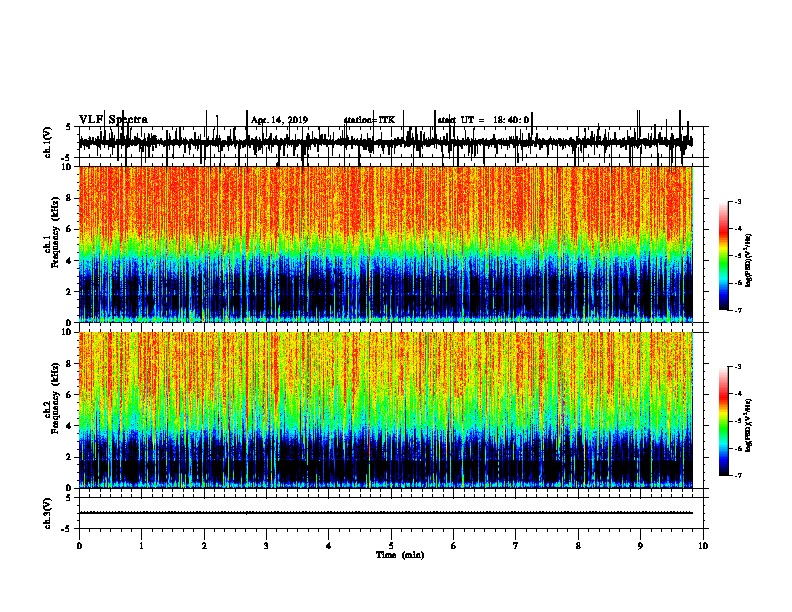Image resolution: width=792 pixels, height=612 pixels.
Task: Click time axis tick label "7"
Action: [x=516, y=546]
